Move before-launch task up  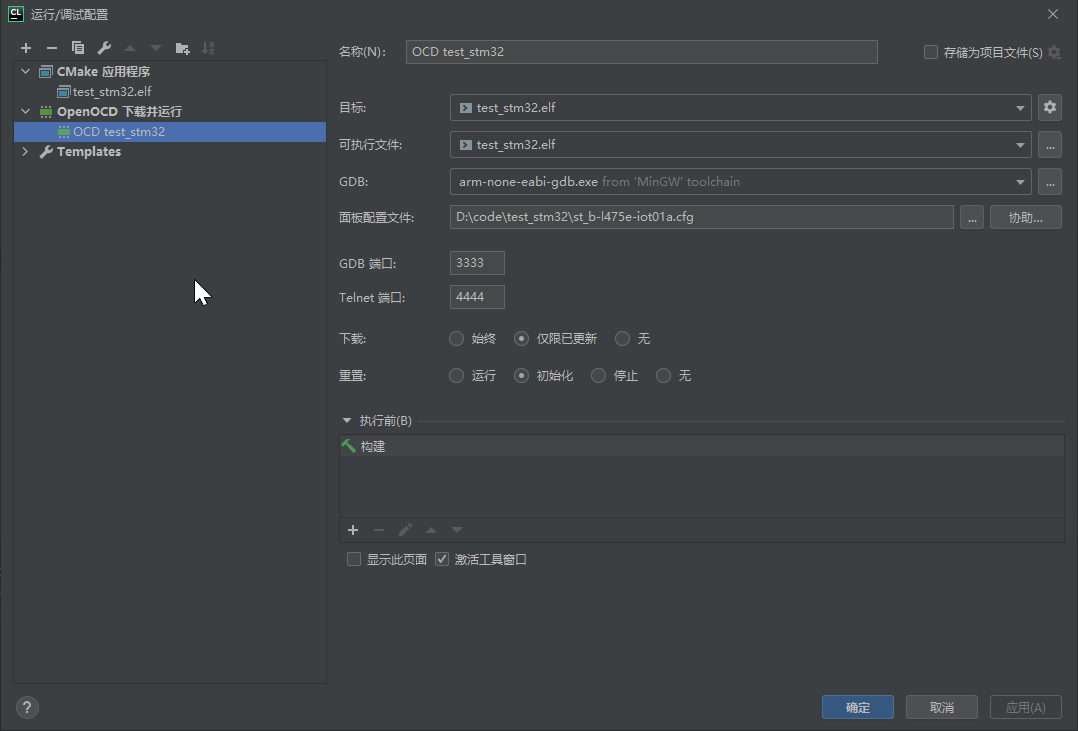[x=431, y=530]
